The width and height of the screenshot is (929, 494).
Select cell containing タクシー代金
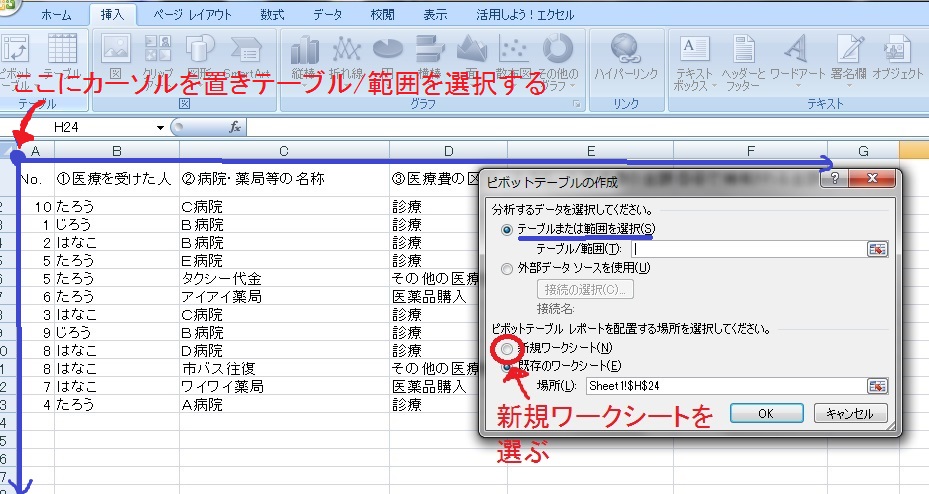coord(284,278)
